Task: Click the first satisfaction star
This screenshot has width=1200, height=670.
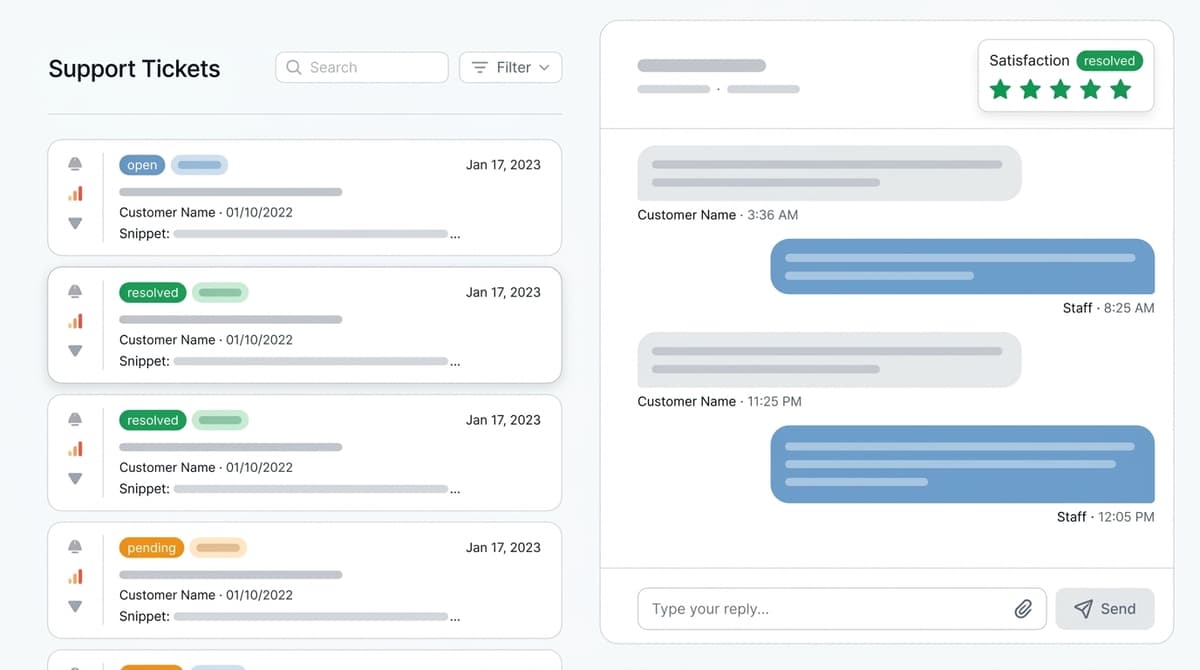Action: point(1000,90)
